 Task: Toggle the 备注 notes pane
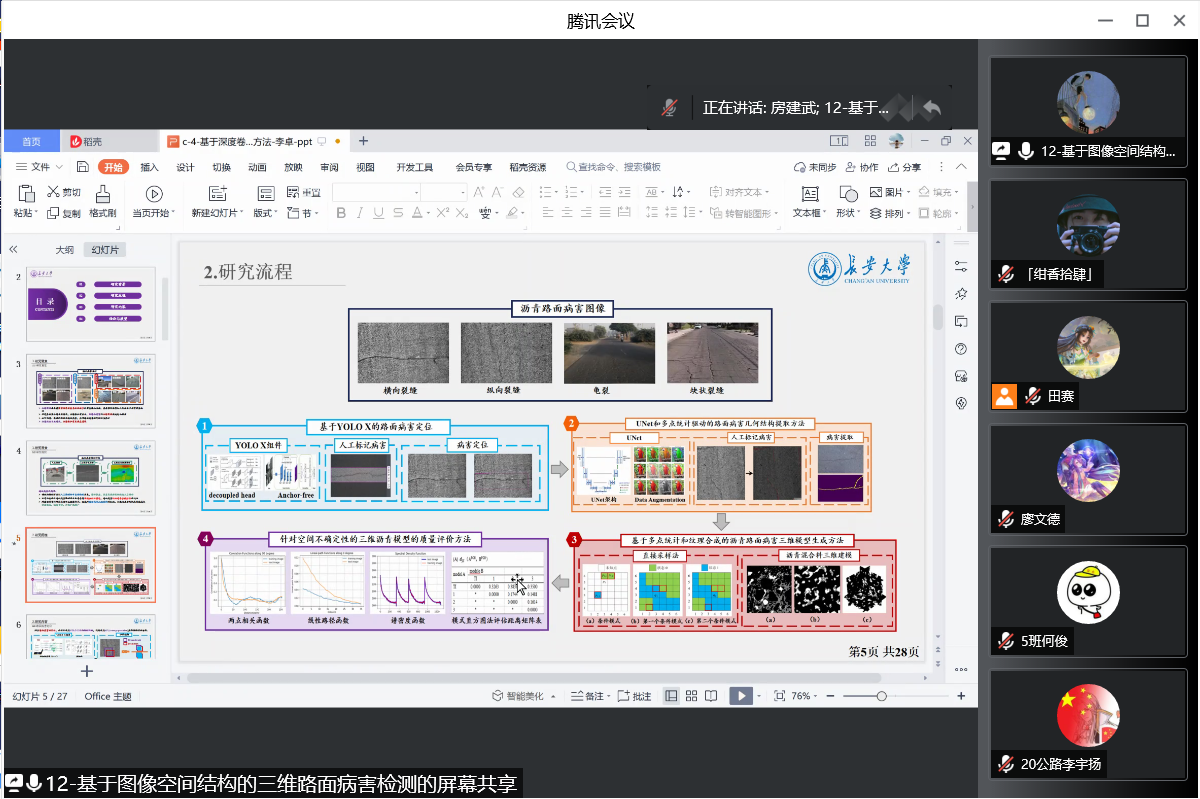pyautogui.click(x=588, y=696)
